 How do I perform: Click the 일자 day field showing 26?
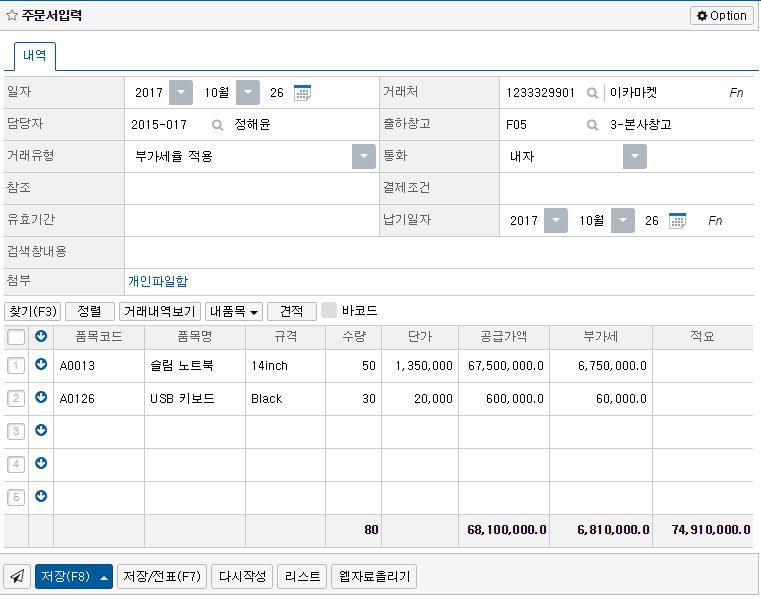tap(277, 92)
